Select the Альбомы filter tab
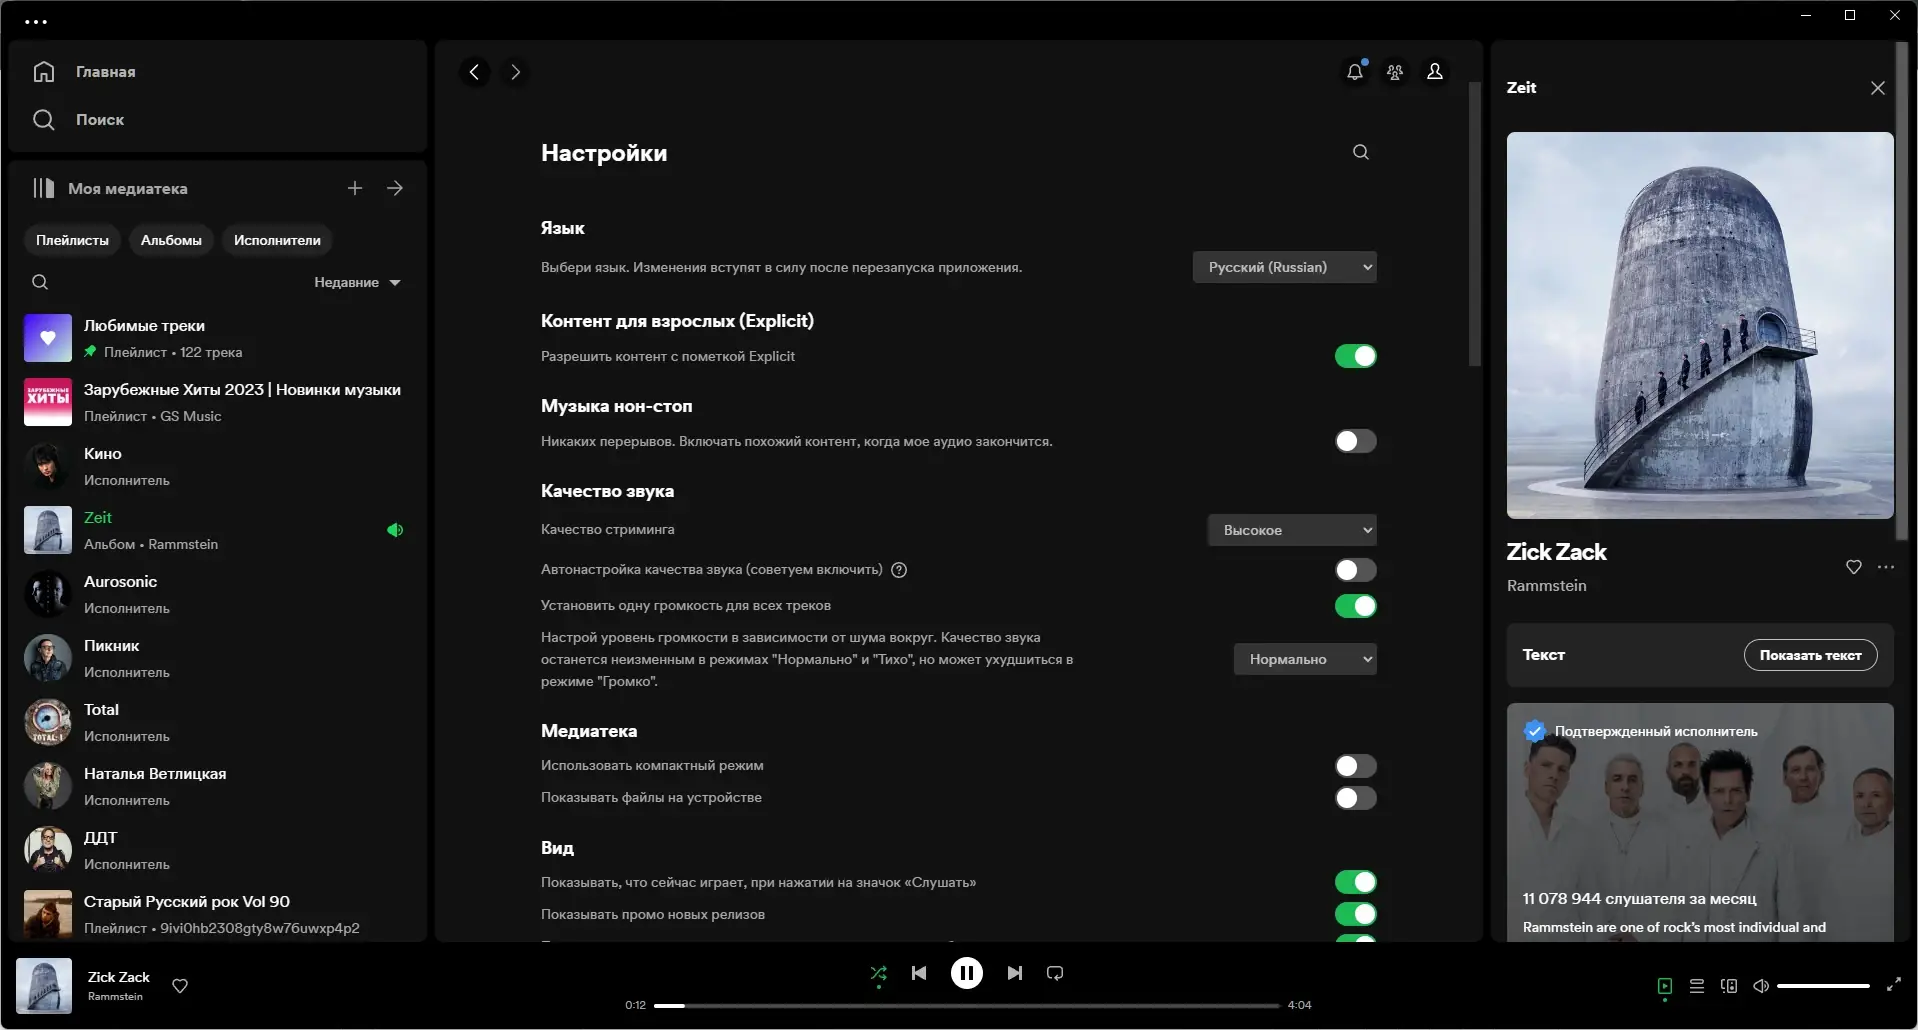The height and width of the screenshot is (1030, 1918). point(171,240)
